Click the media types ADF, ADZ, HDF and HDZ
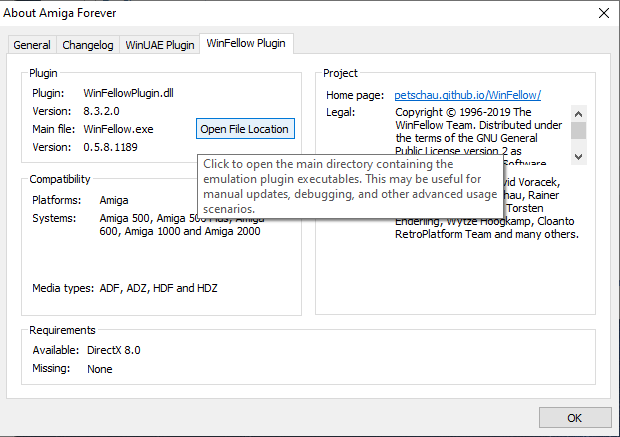 click(159, 288)
